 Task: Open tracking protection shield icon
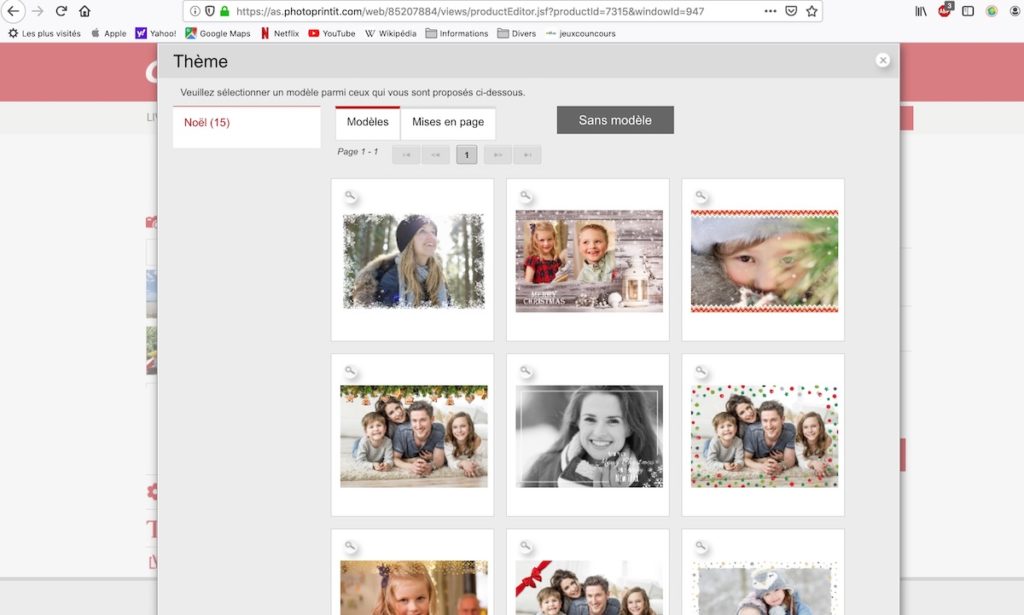(x=210, y=11)
